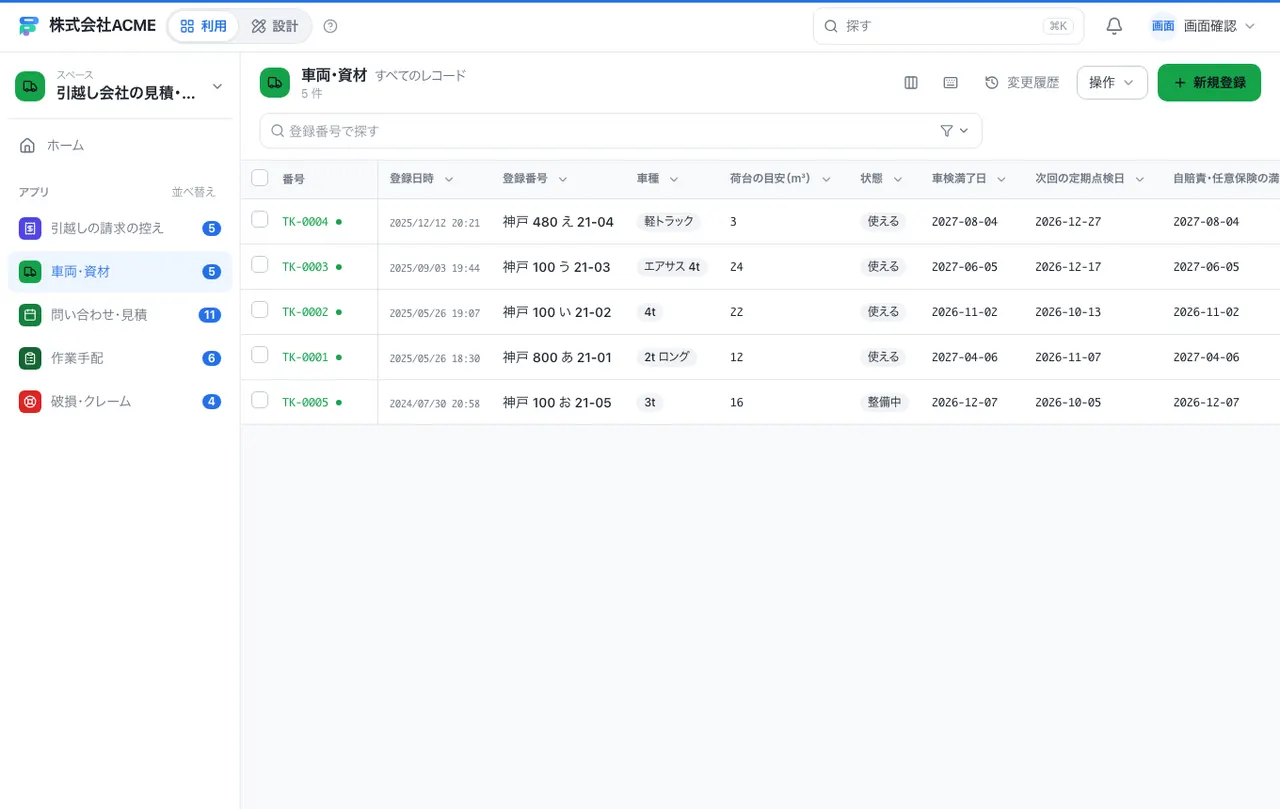
Task: Click the home icon in sidebar
Action: (x=28, y=145)
